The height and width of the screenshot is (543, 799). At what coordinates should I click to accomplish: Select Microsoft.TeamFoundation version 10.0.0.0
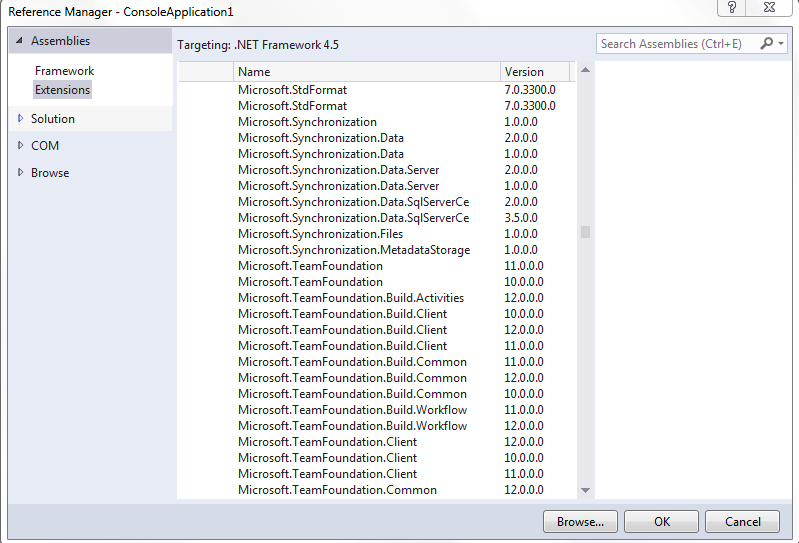[x=377, y=282]
